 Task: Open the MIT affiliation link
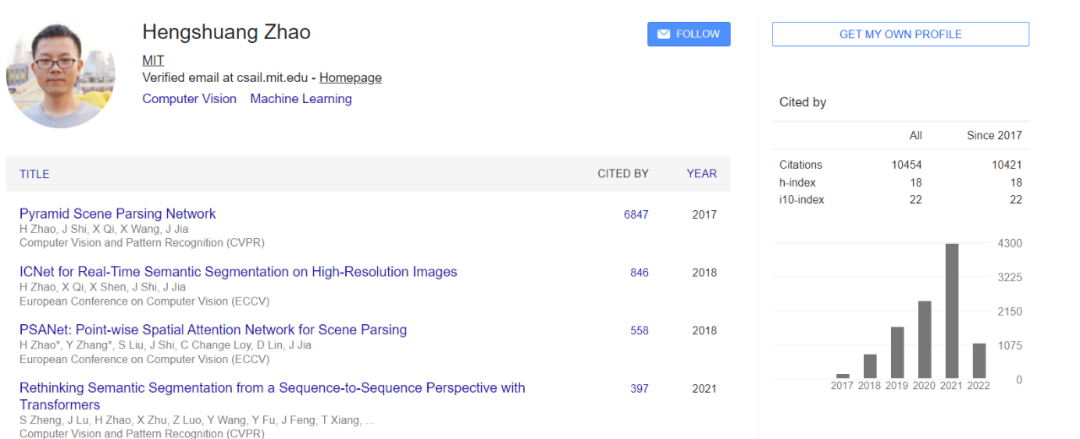pos(153,60)
